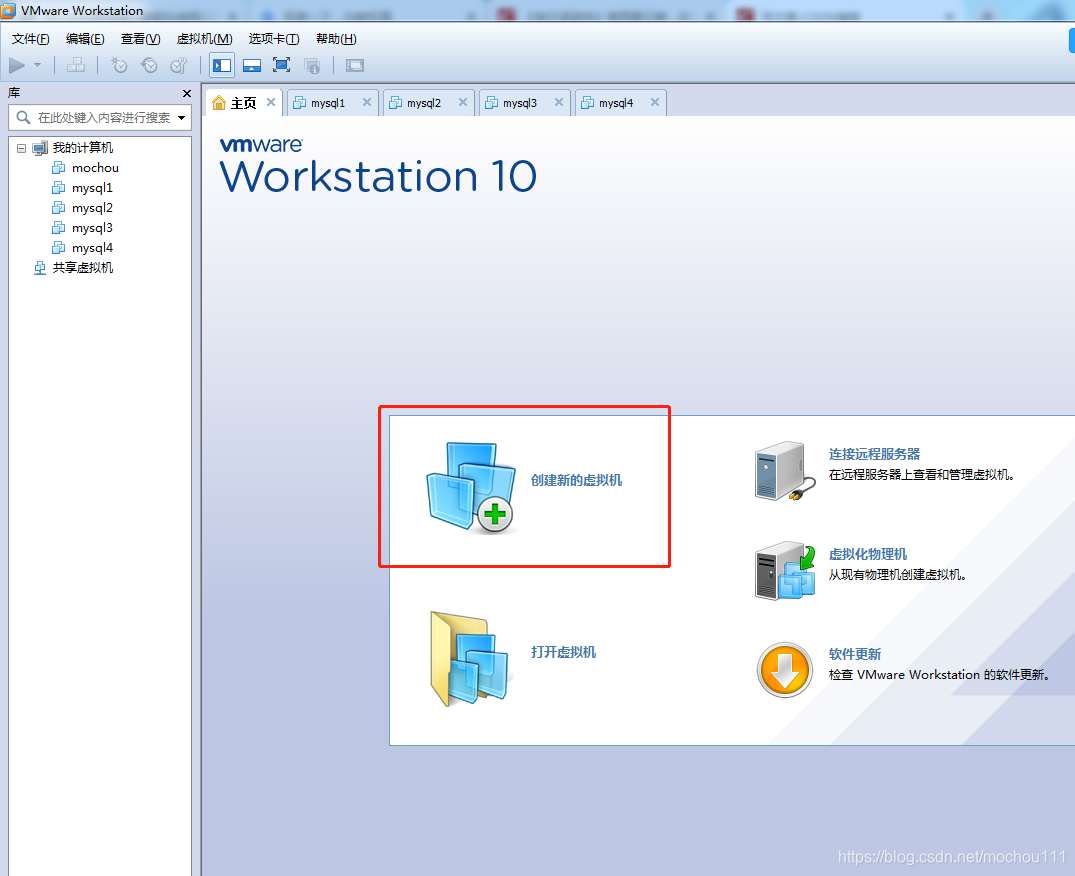This screenshot has width=1075, height=876.
Task: Toggle the library sidebar view icon
Action: [x=222, y=65]
